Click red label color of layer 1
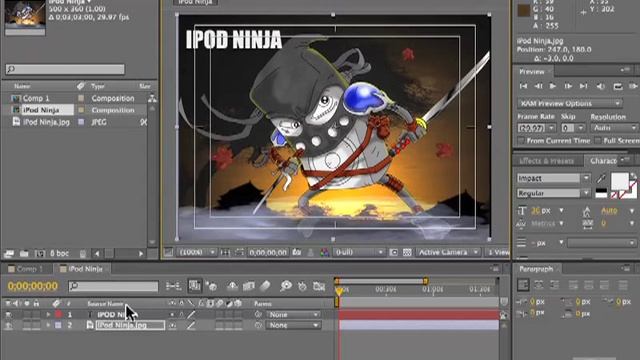640x360 pixels. click(58, 315)
